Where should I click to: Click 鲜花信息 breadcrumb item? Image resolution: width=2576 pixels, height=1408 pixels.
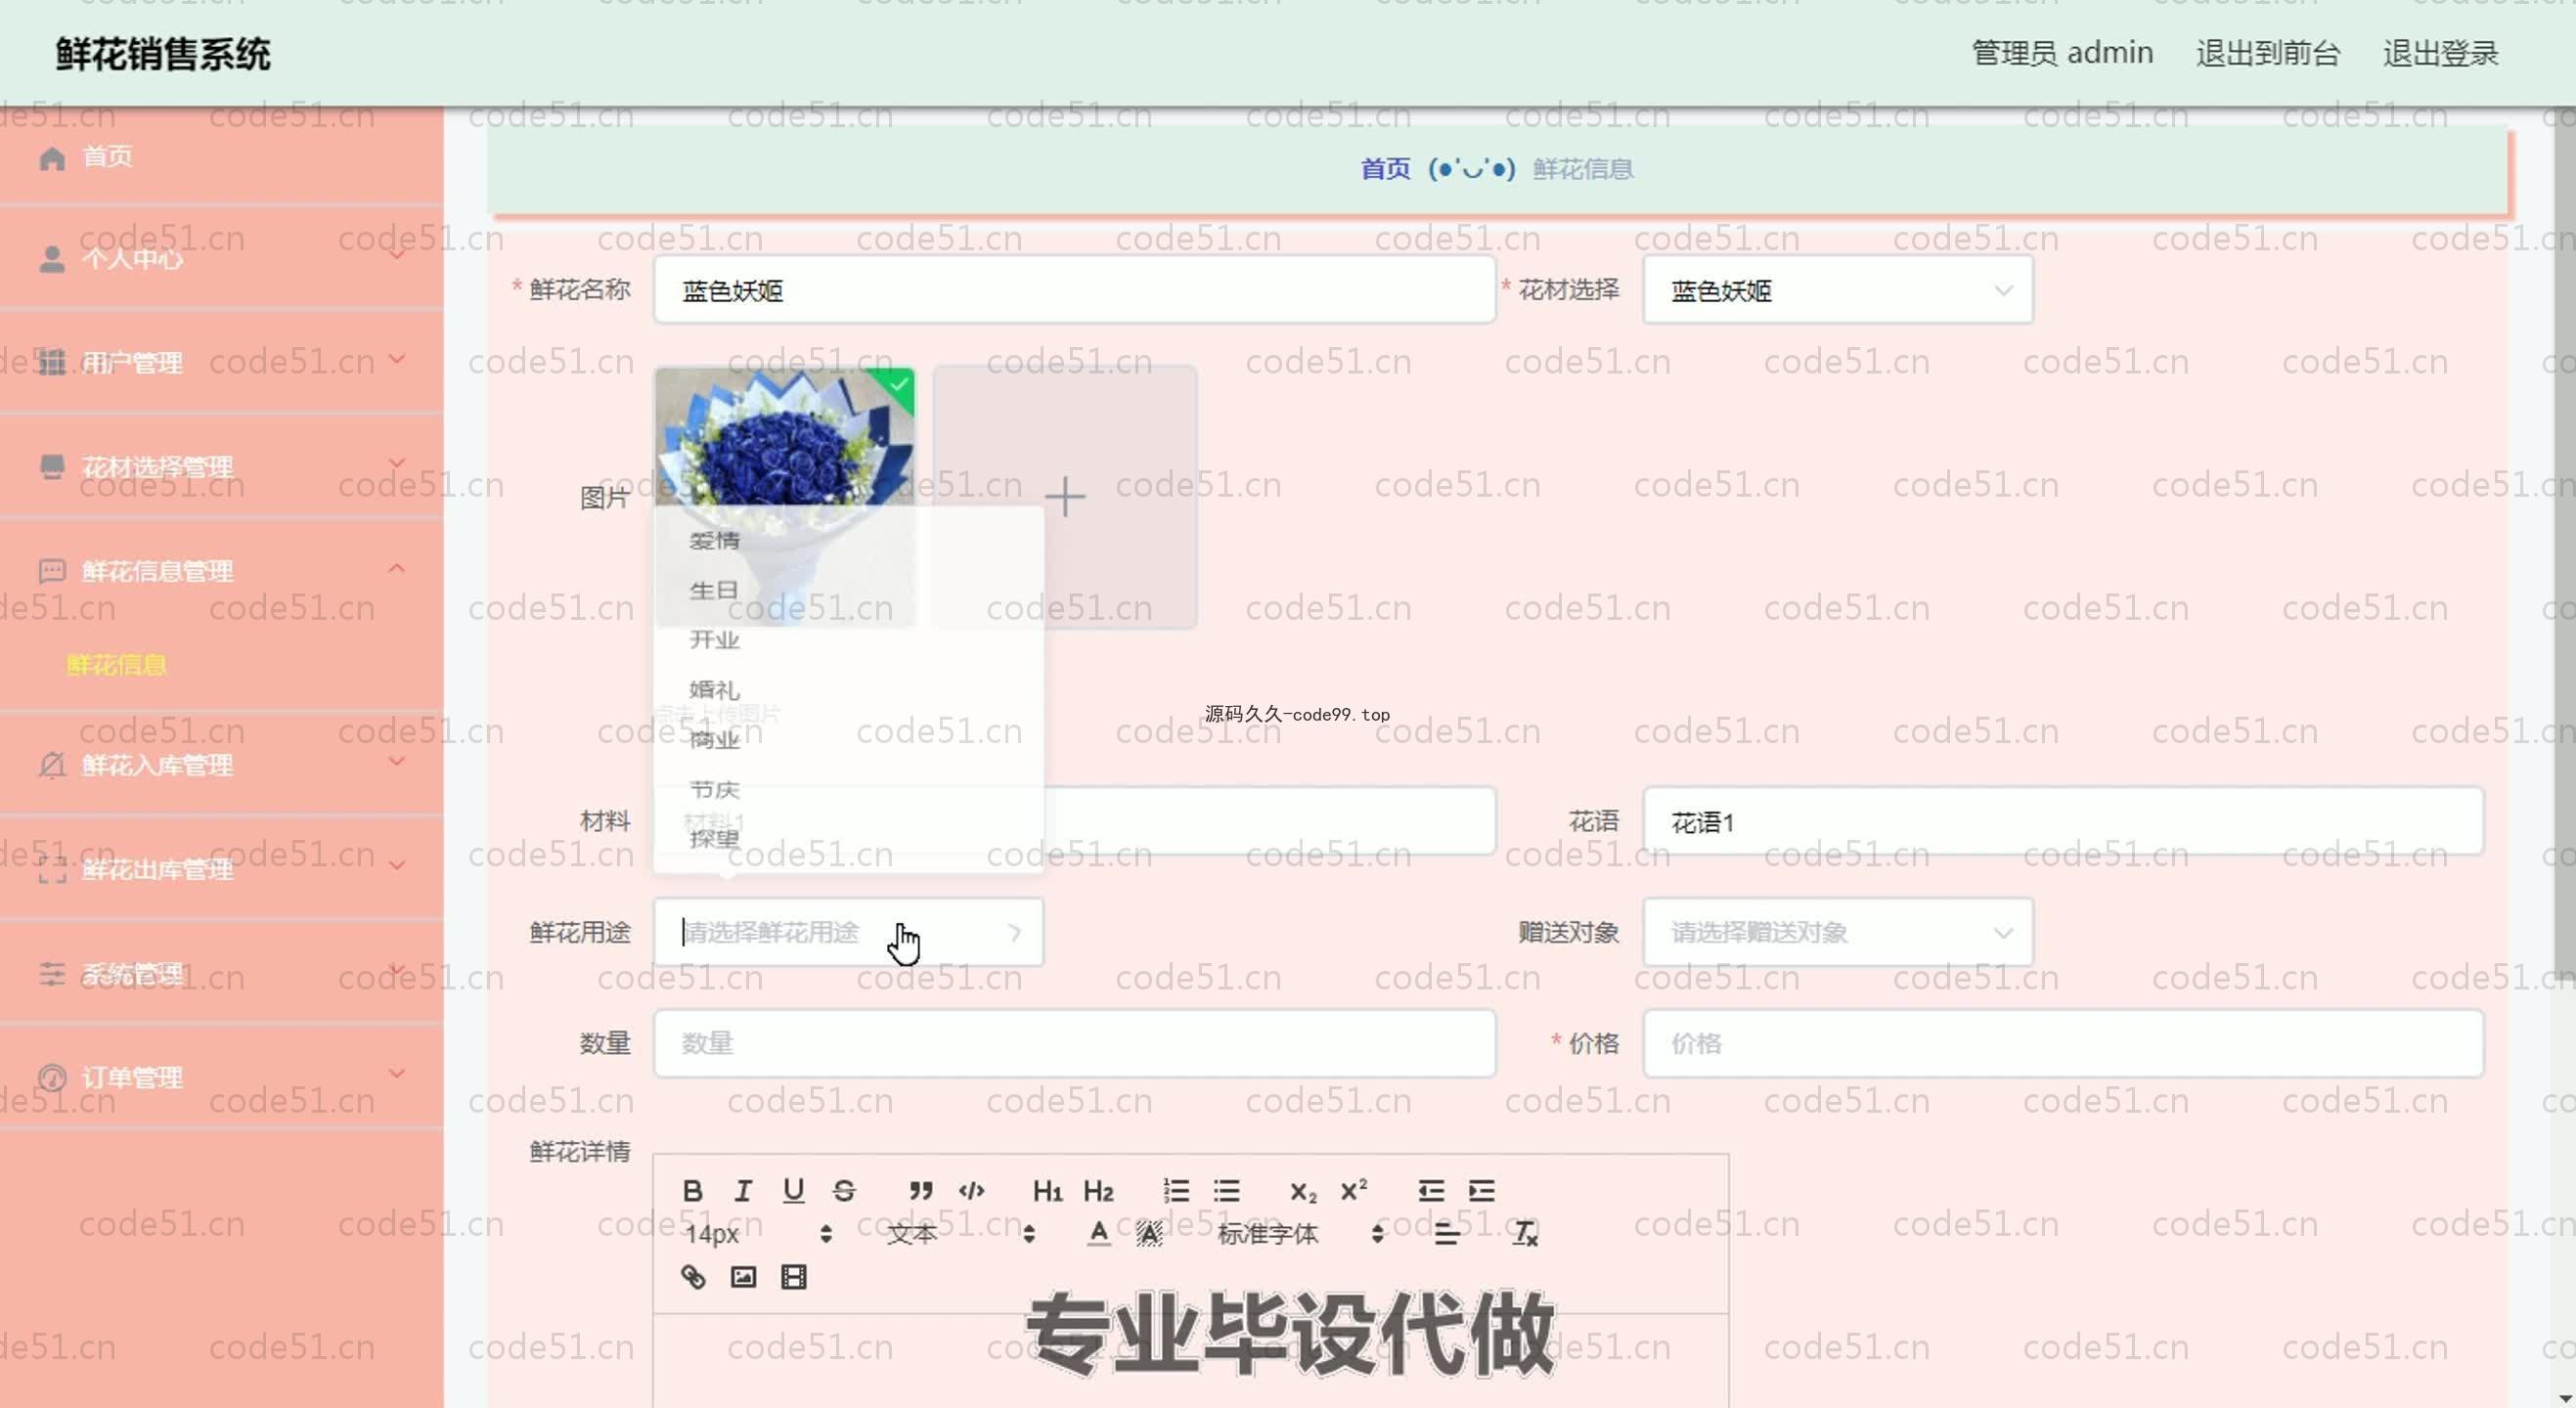tap(1583, 169)
